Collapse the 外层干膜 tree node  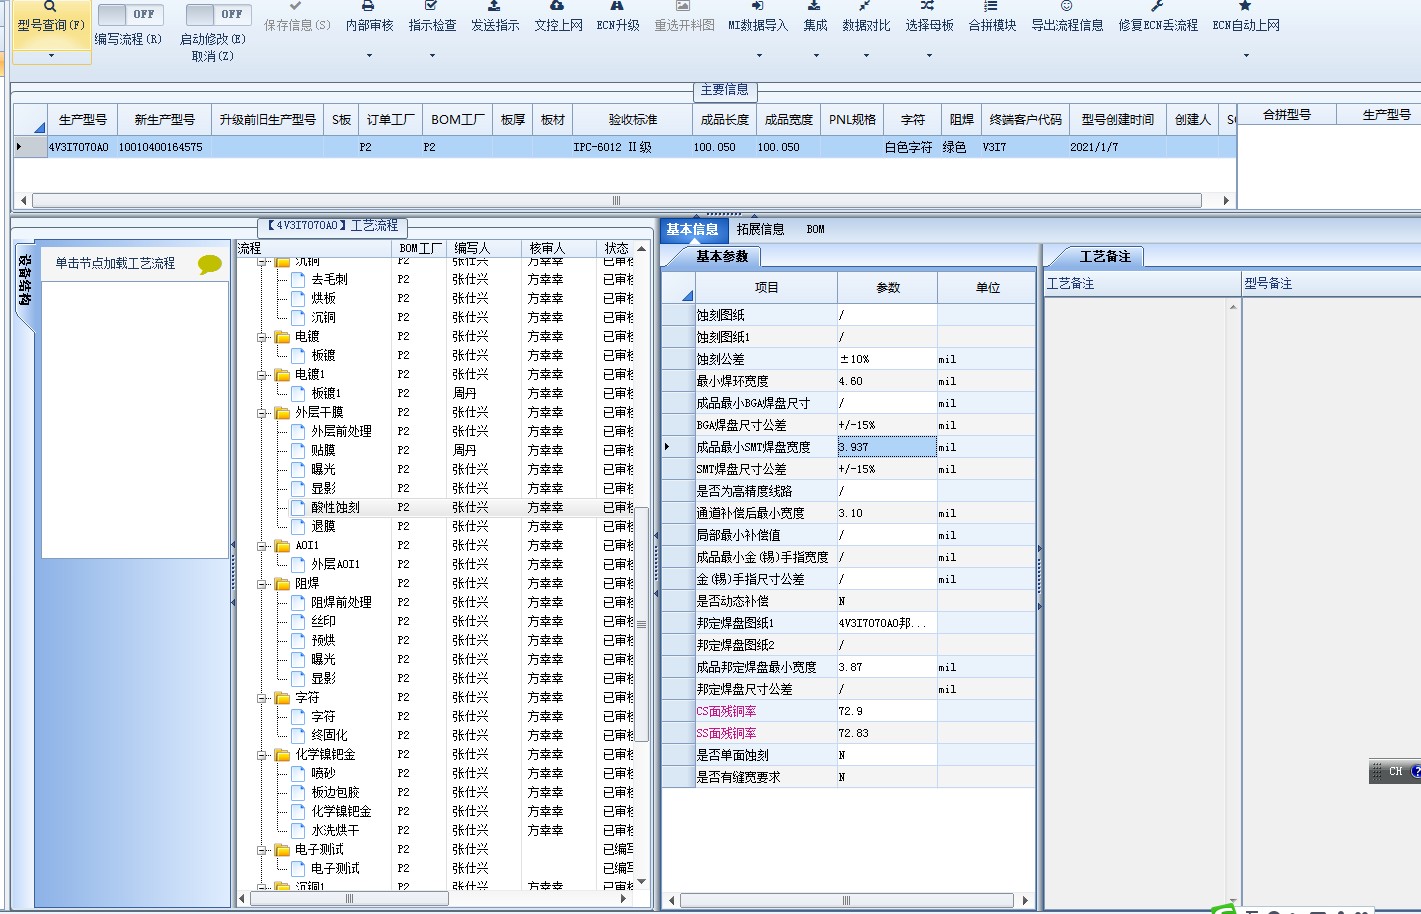click(262, 413)
